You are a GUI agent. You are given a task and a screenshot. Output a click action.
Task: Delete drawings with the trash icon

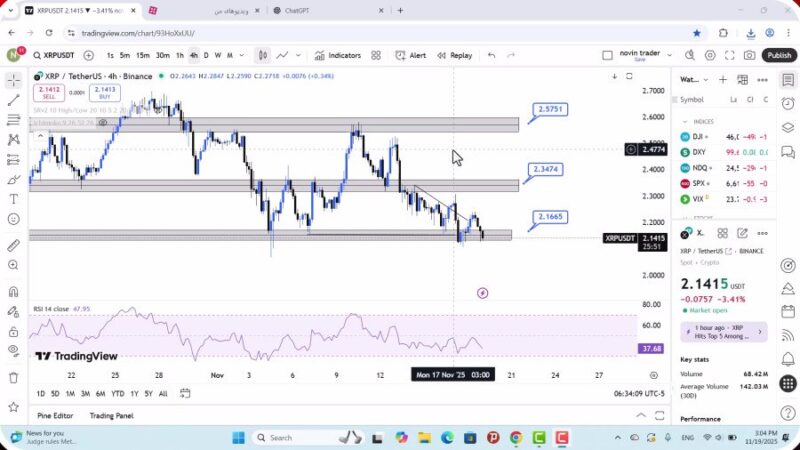(x=13, y=378)
